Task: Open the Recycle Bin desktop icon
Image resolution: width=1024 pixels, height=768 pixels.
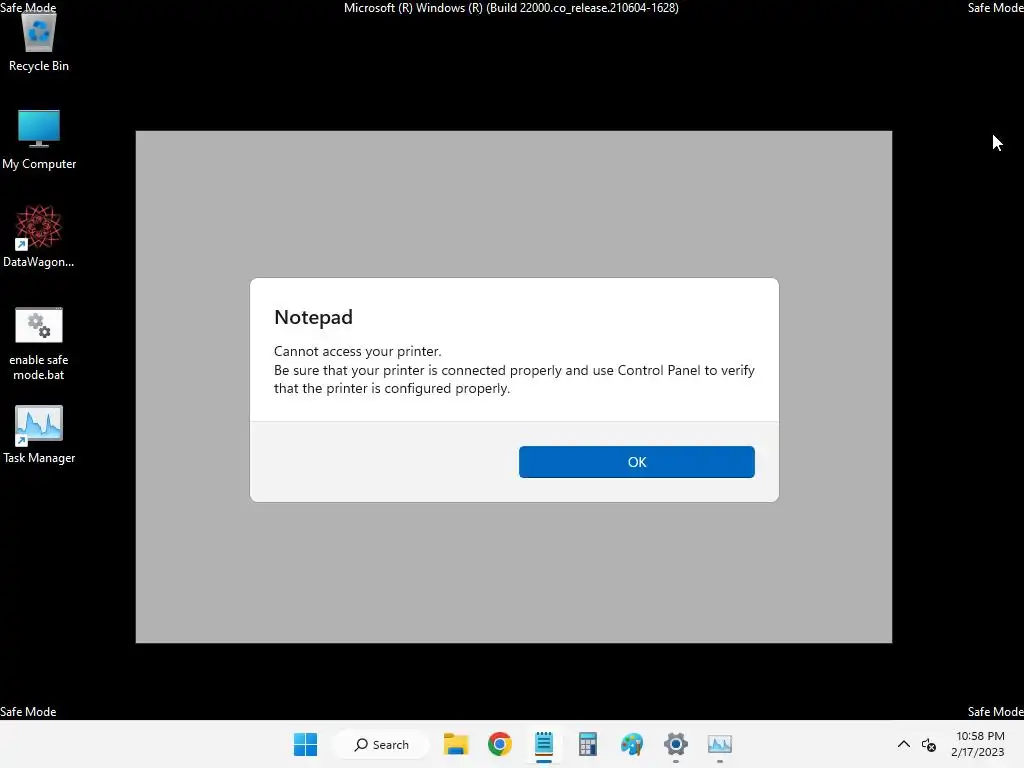Action: [x=39, y=42]
